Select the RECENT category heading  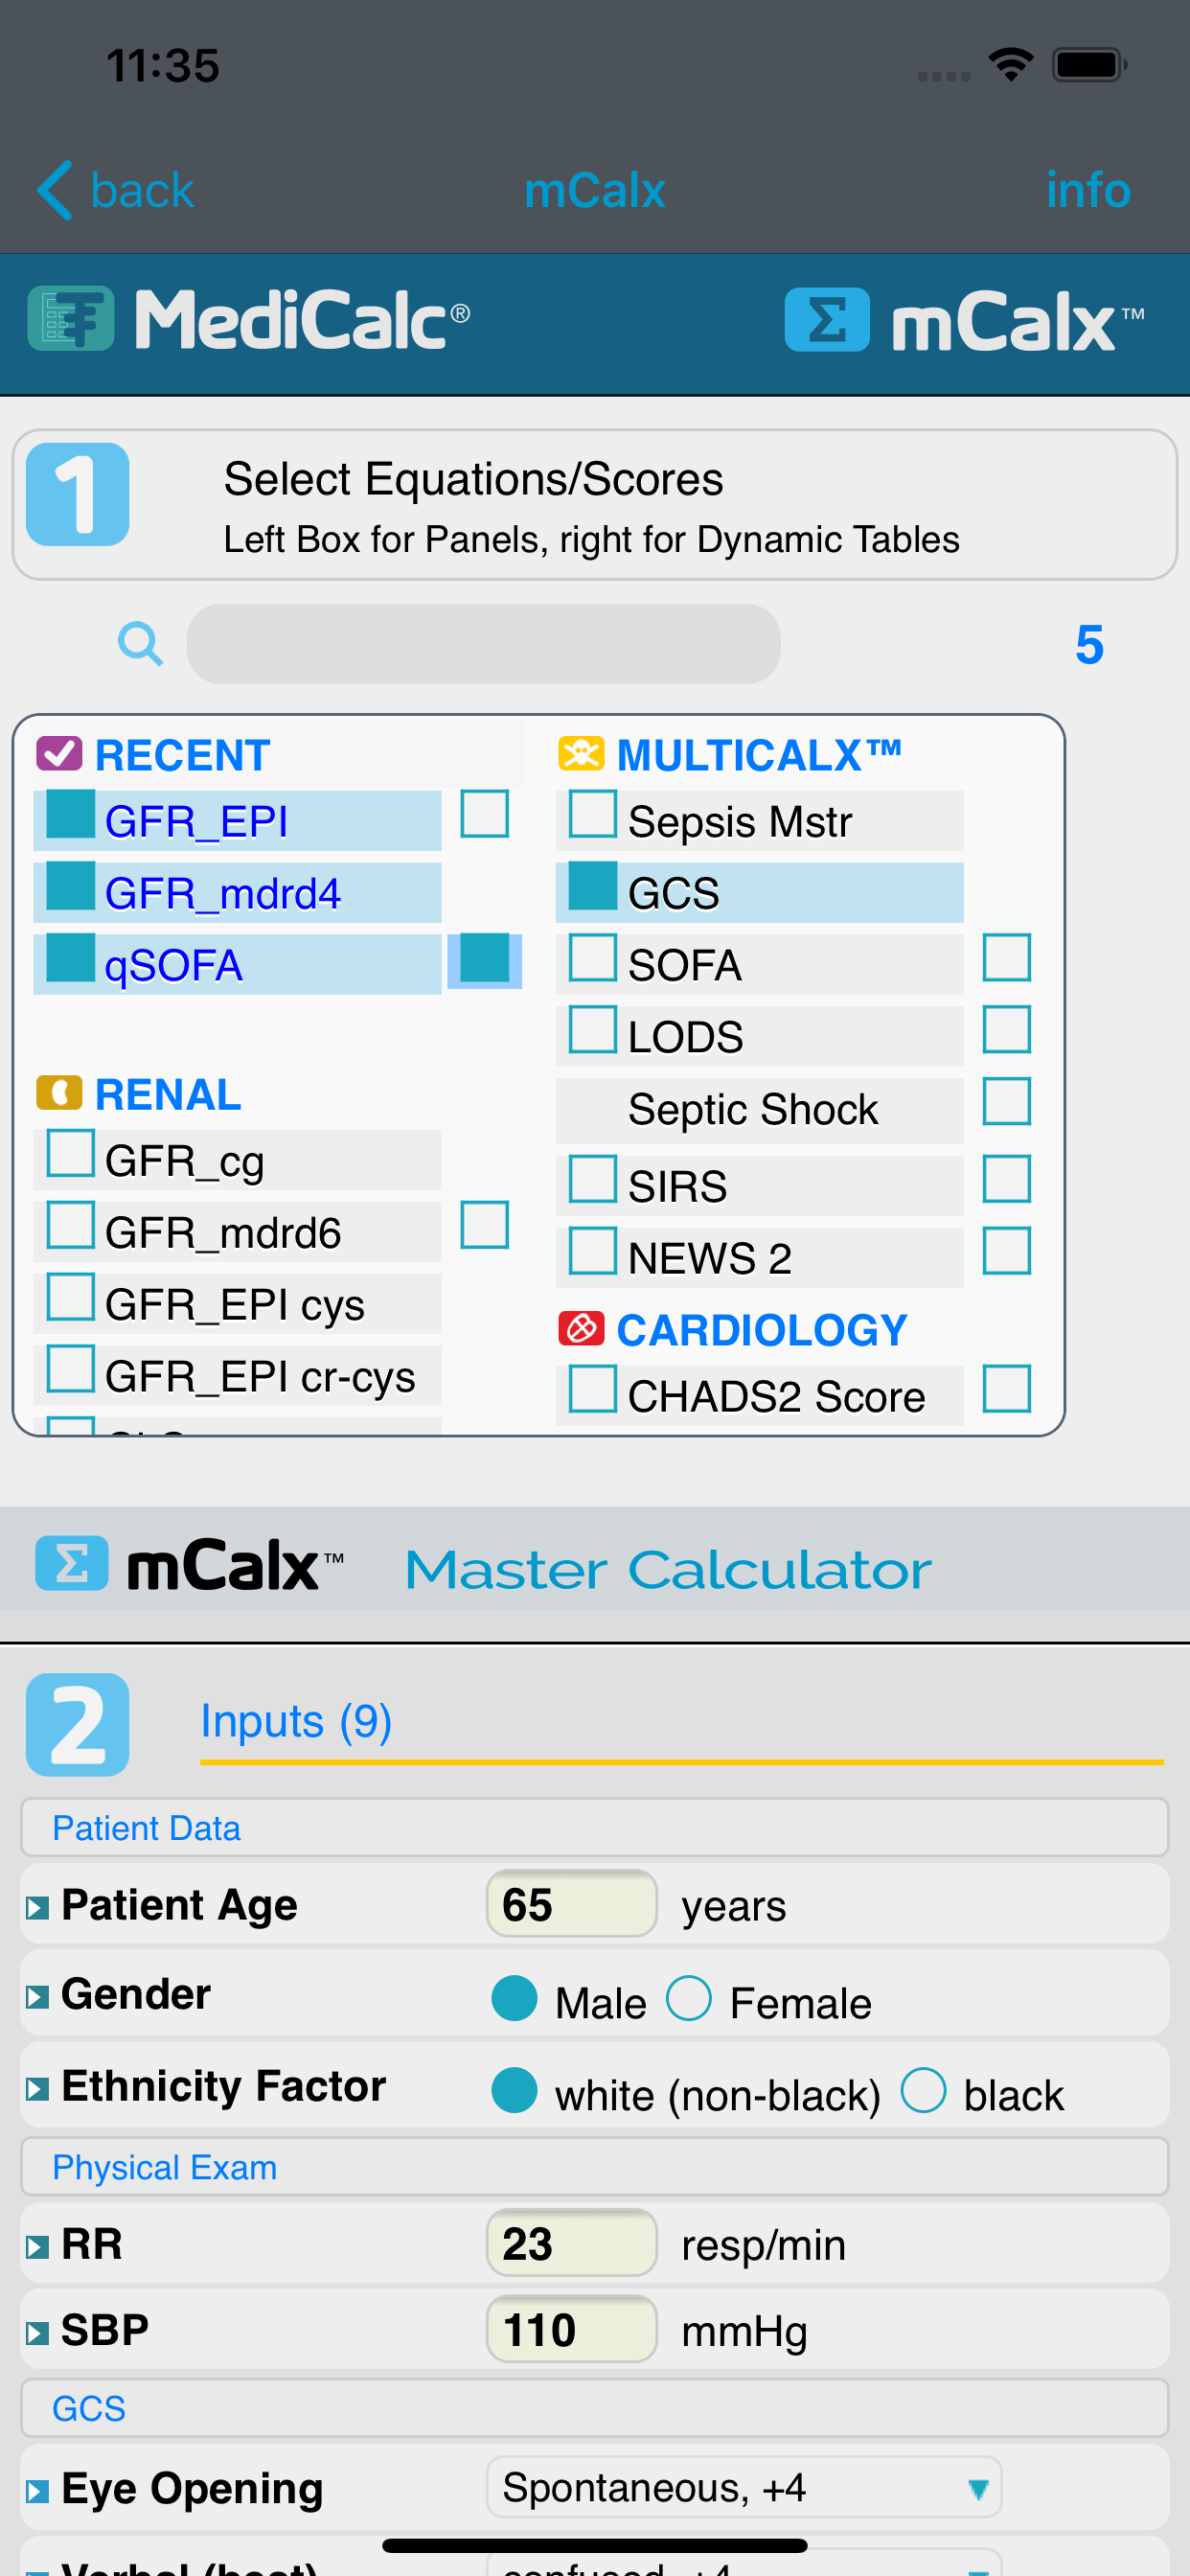pyautogui.click(x=182, y=755)
